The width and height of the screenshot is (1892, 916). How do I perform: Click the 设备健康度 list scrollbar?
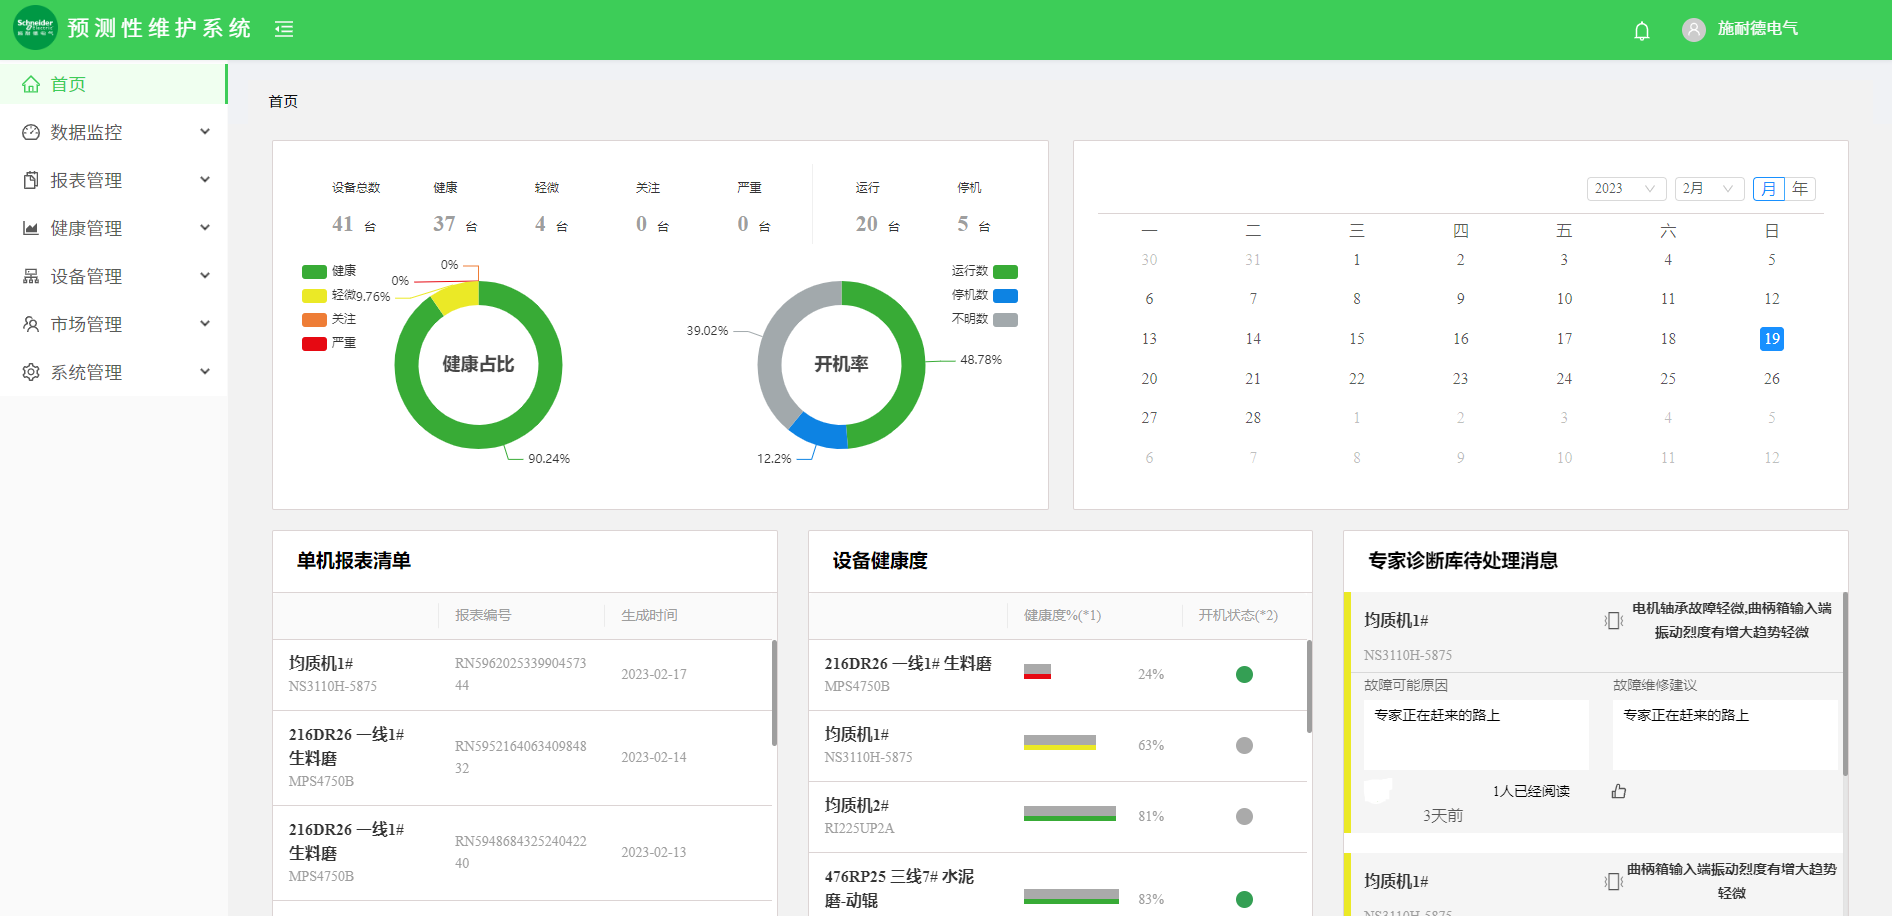click(x=1309, y=686)
